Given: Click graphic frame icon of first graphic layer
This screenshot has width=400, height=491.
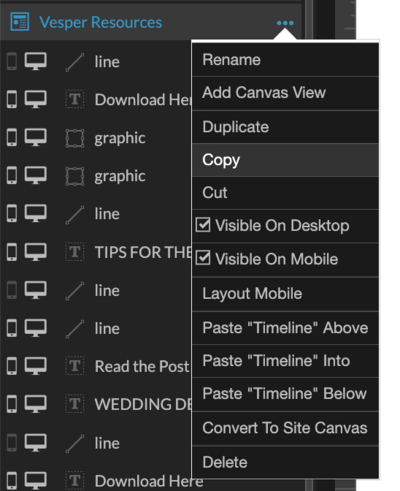Looking at the screenshot, I should click(75, 138).
